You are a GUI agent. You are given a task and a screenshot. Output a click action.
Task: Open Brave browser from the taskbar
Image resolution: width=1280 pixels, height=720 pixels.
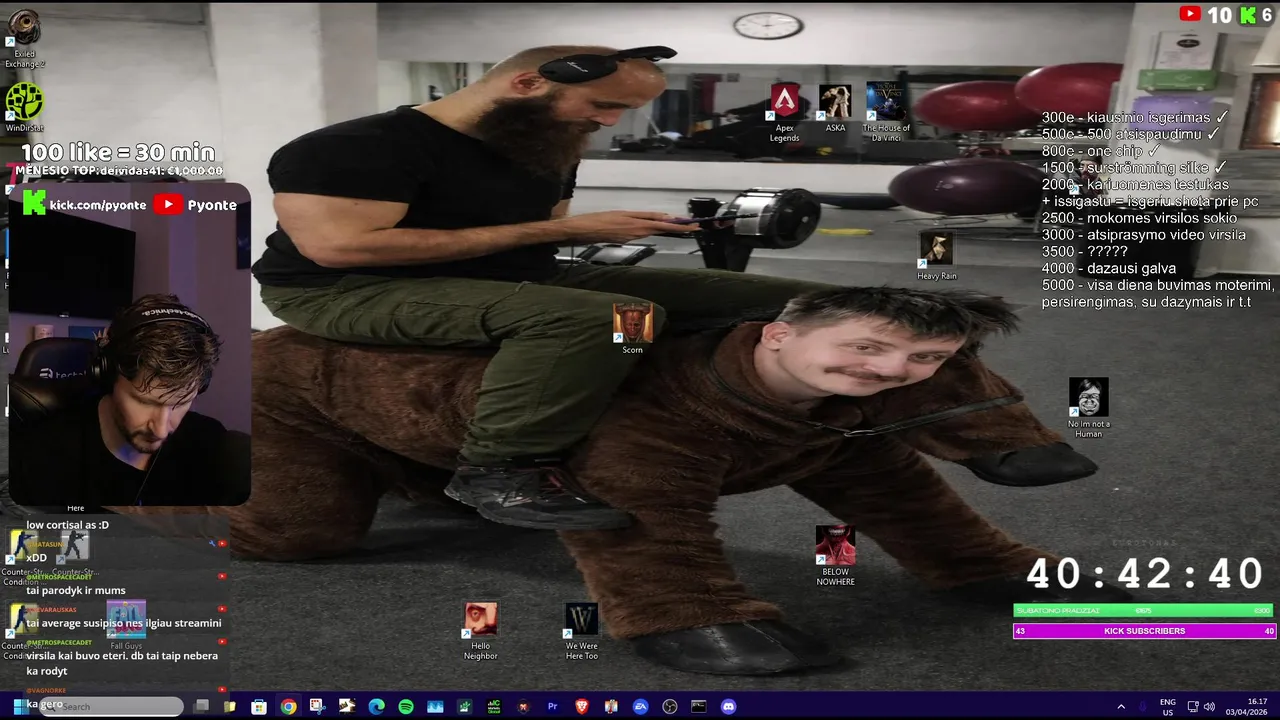[582, 706]
